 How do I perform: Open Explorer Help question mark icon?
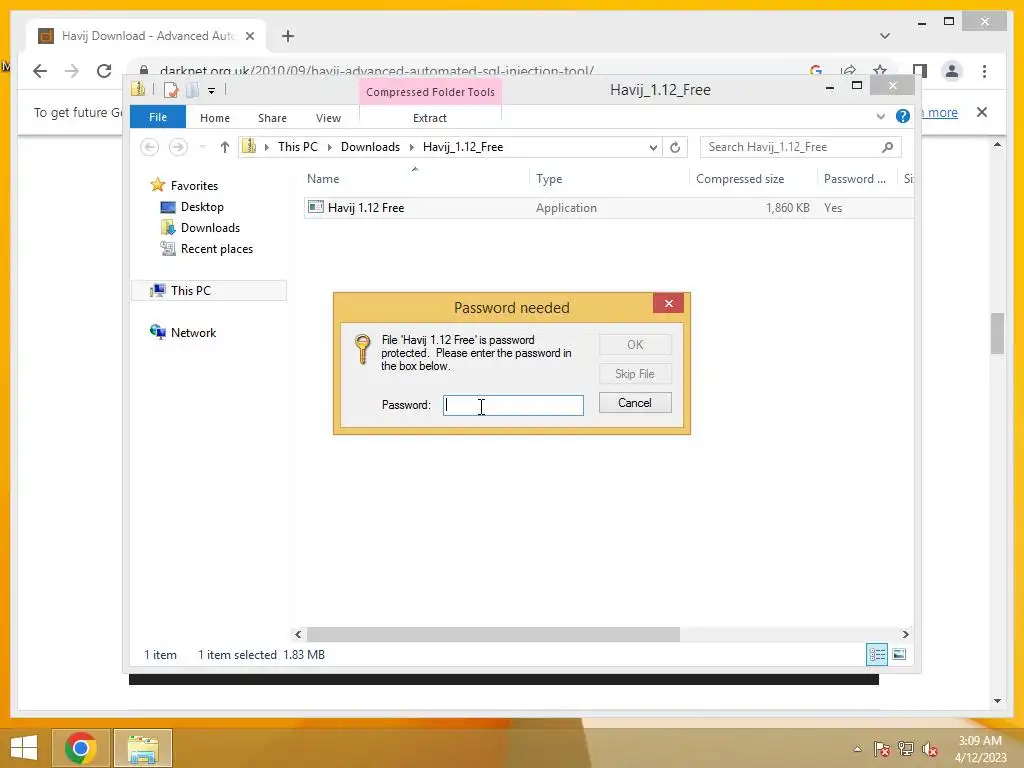[903, 116]
